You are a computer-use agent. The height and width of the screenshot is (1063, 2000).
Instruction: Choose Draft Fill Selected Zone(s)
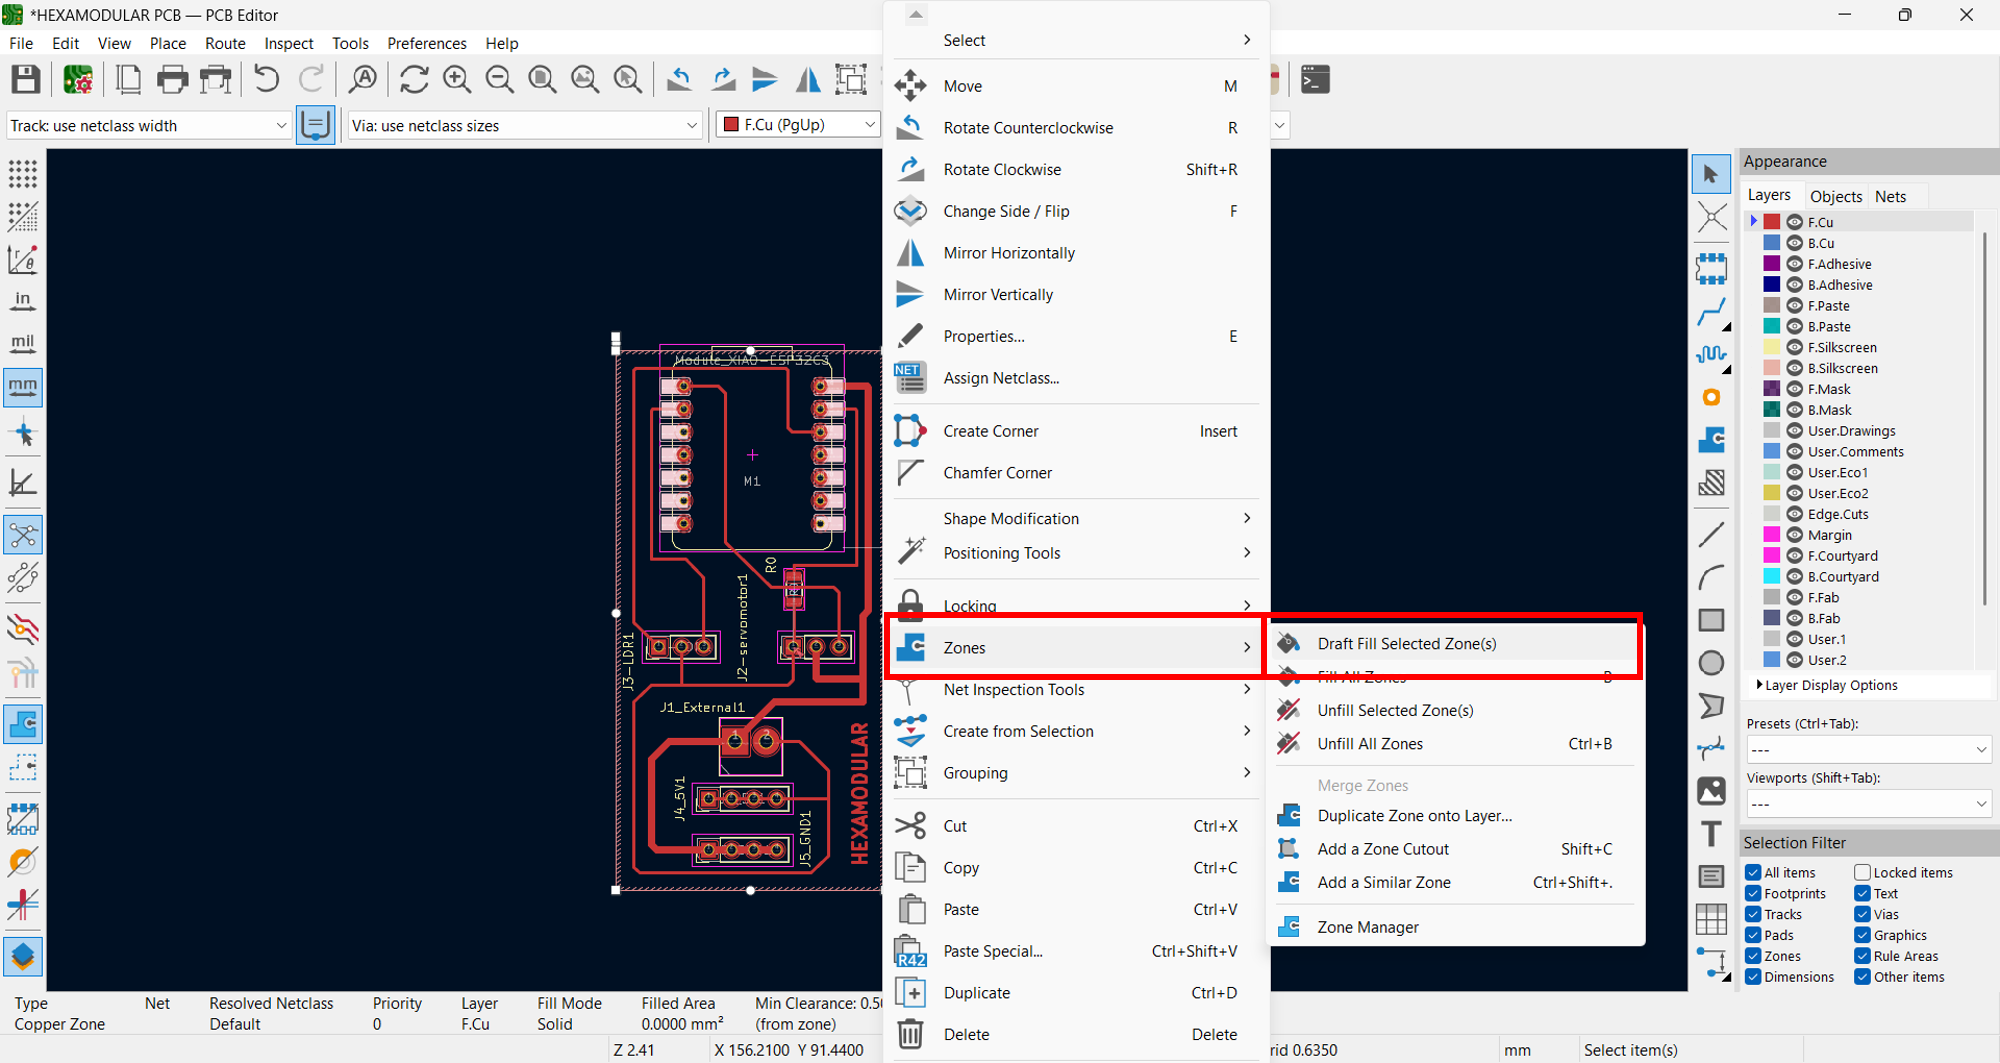(x=1456, y=644)
